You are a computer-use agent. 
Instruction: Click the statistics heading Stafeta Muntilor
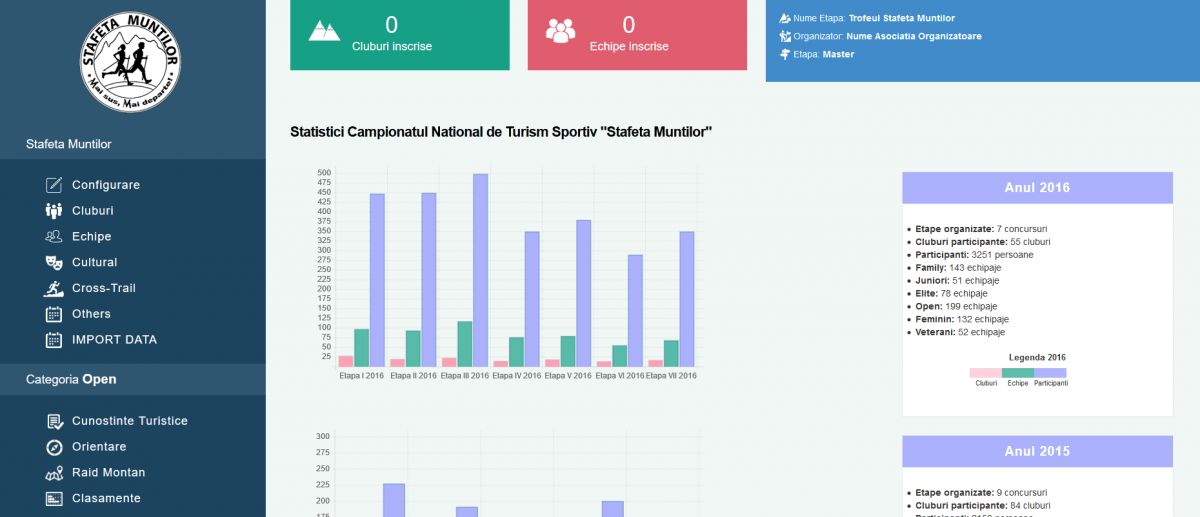point(501,132)
